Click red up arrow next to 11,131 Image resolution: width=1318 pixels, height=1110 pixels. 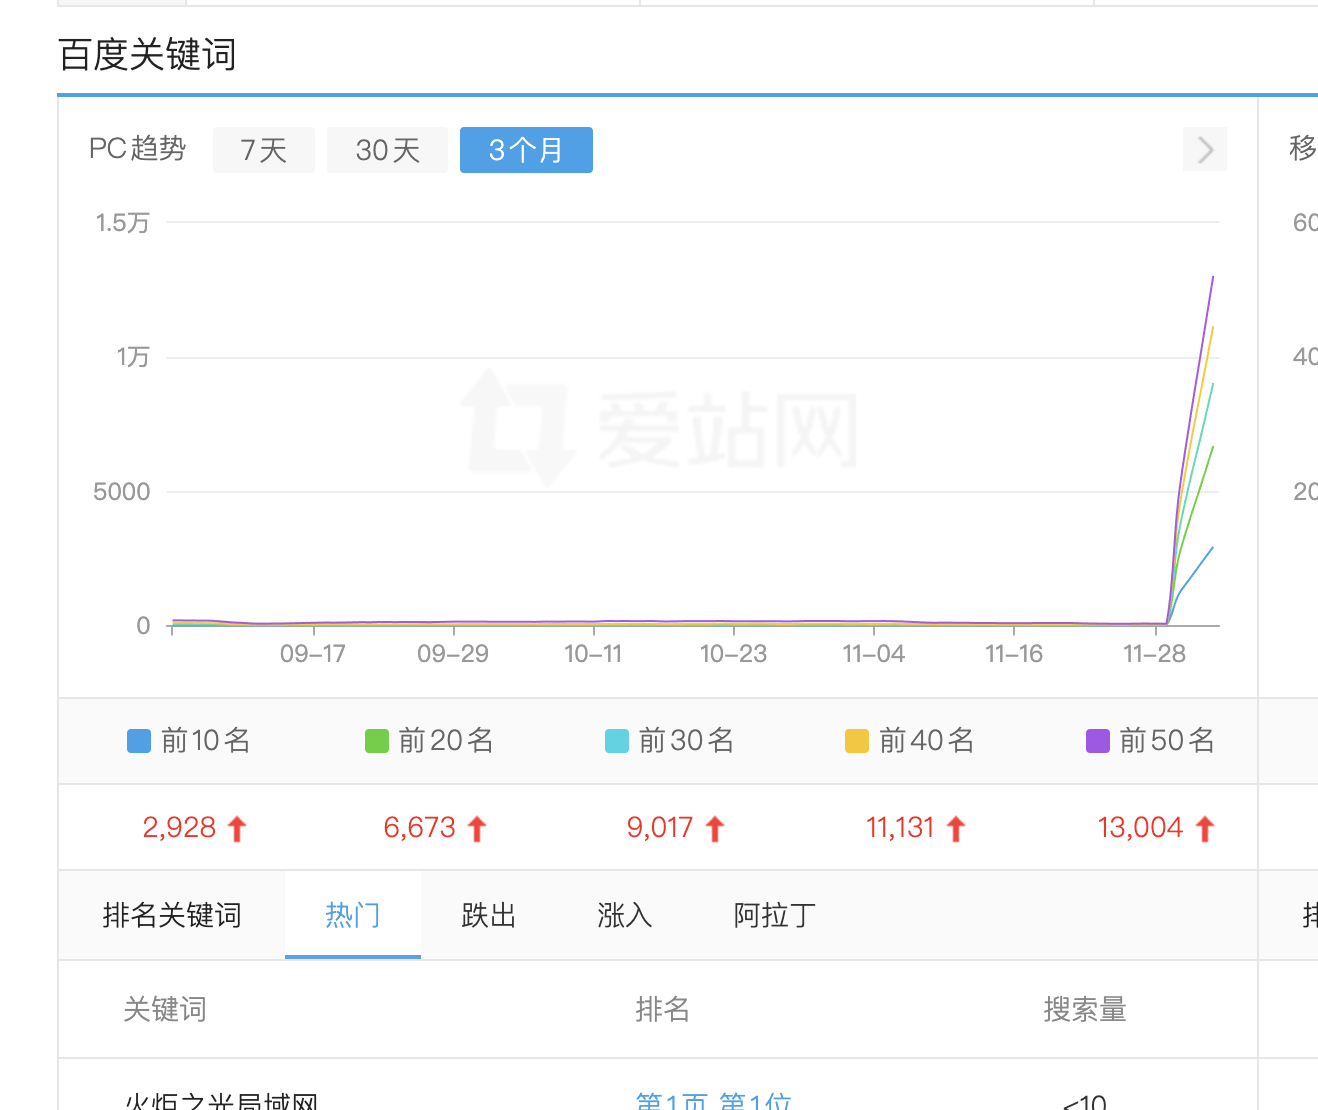[x=956, y=829]
